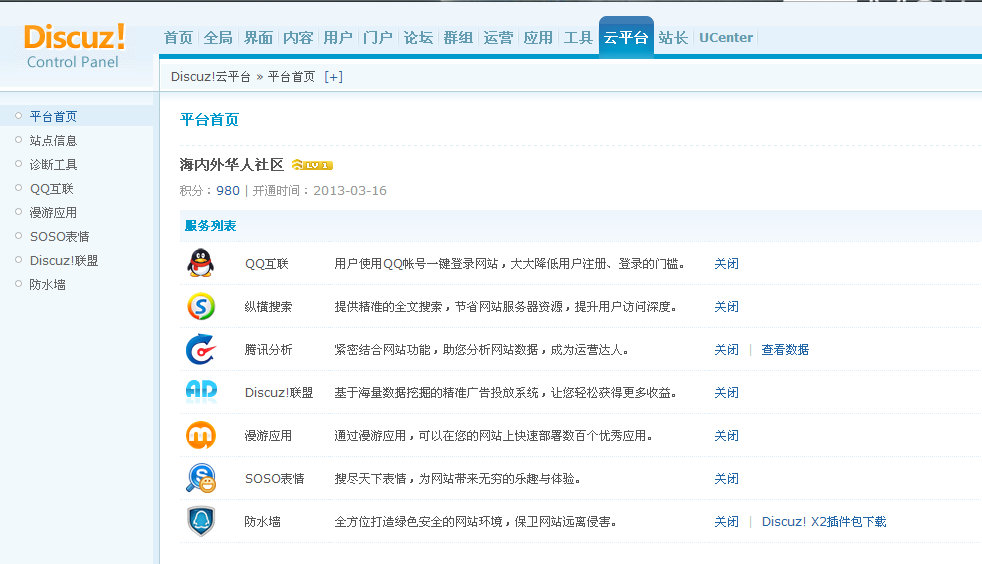Open SOSO表情 in the sidebar

coord(59,236)
